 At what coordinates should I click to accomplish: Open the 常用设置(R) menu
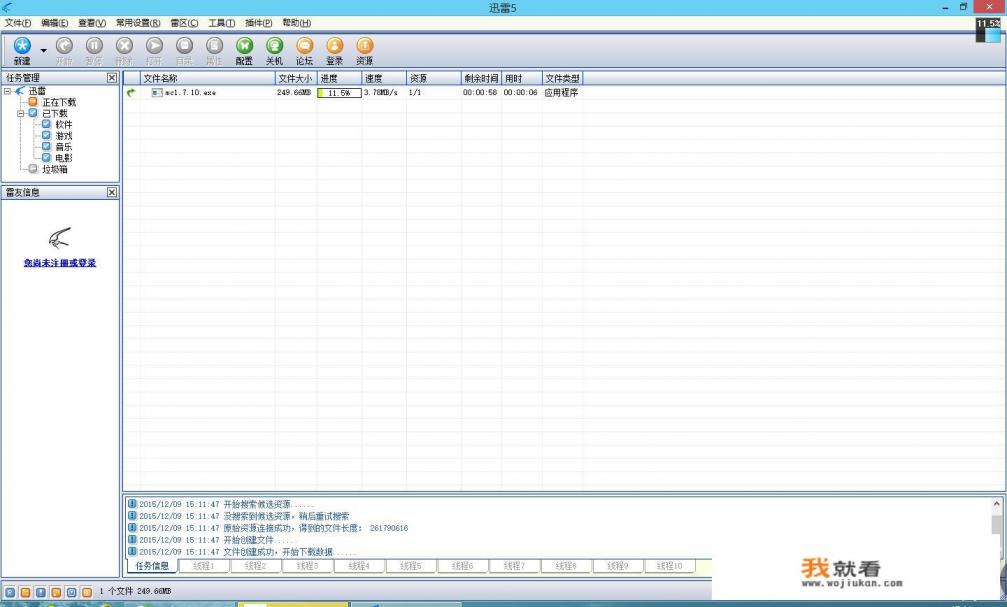coord(138,22)
